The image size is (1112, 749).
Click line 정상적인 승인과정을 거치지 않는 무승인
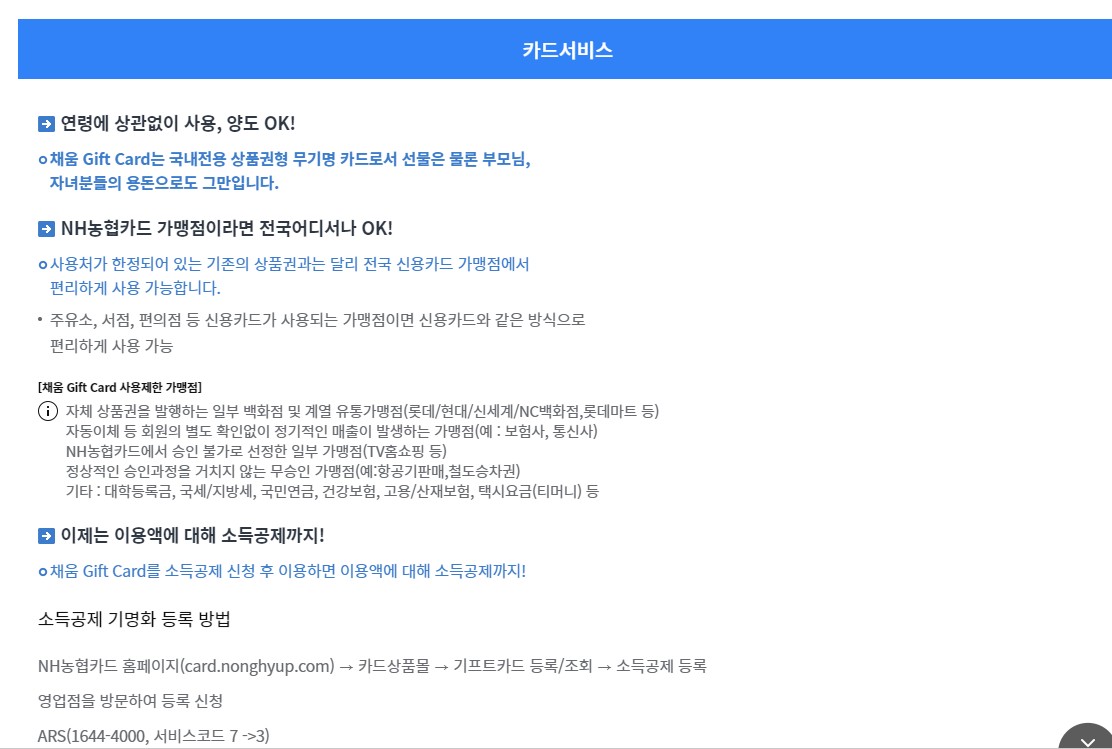[x=293, y=471]
